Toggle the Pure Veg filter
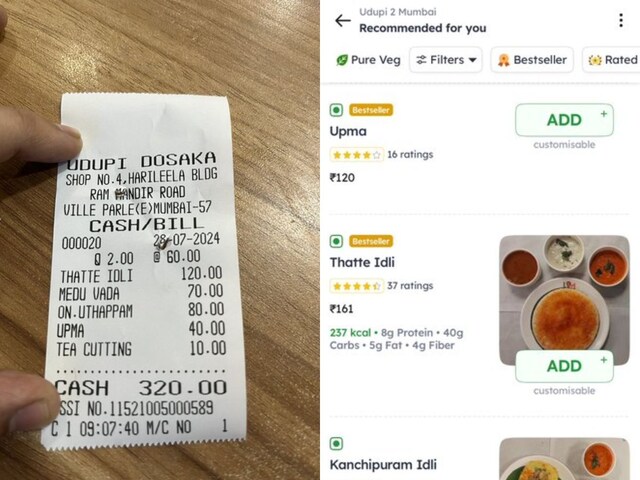This screenshot has width=640, height=480. tap(368, 60)
